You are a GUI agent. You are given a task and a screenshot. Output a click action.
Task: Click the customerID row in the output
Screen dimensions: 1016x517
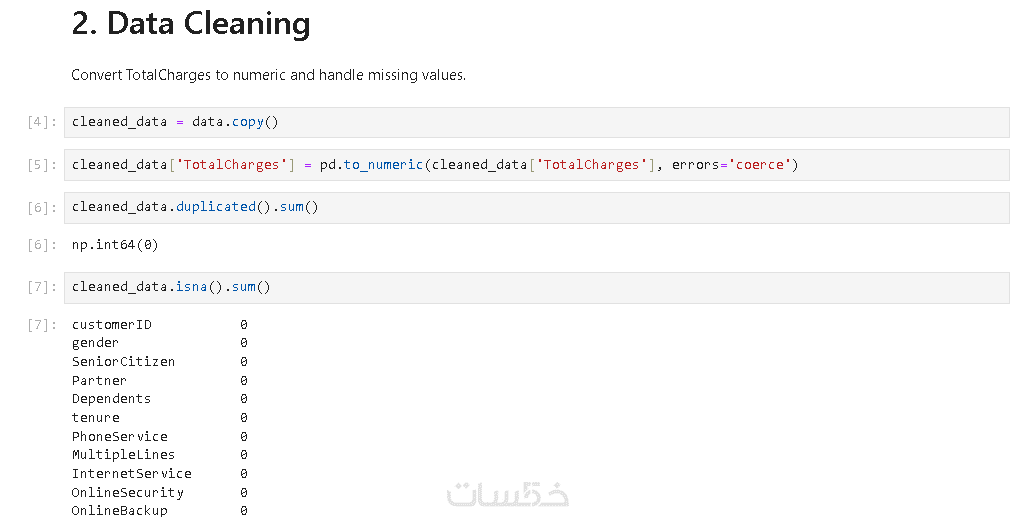tap(111, 325)
